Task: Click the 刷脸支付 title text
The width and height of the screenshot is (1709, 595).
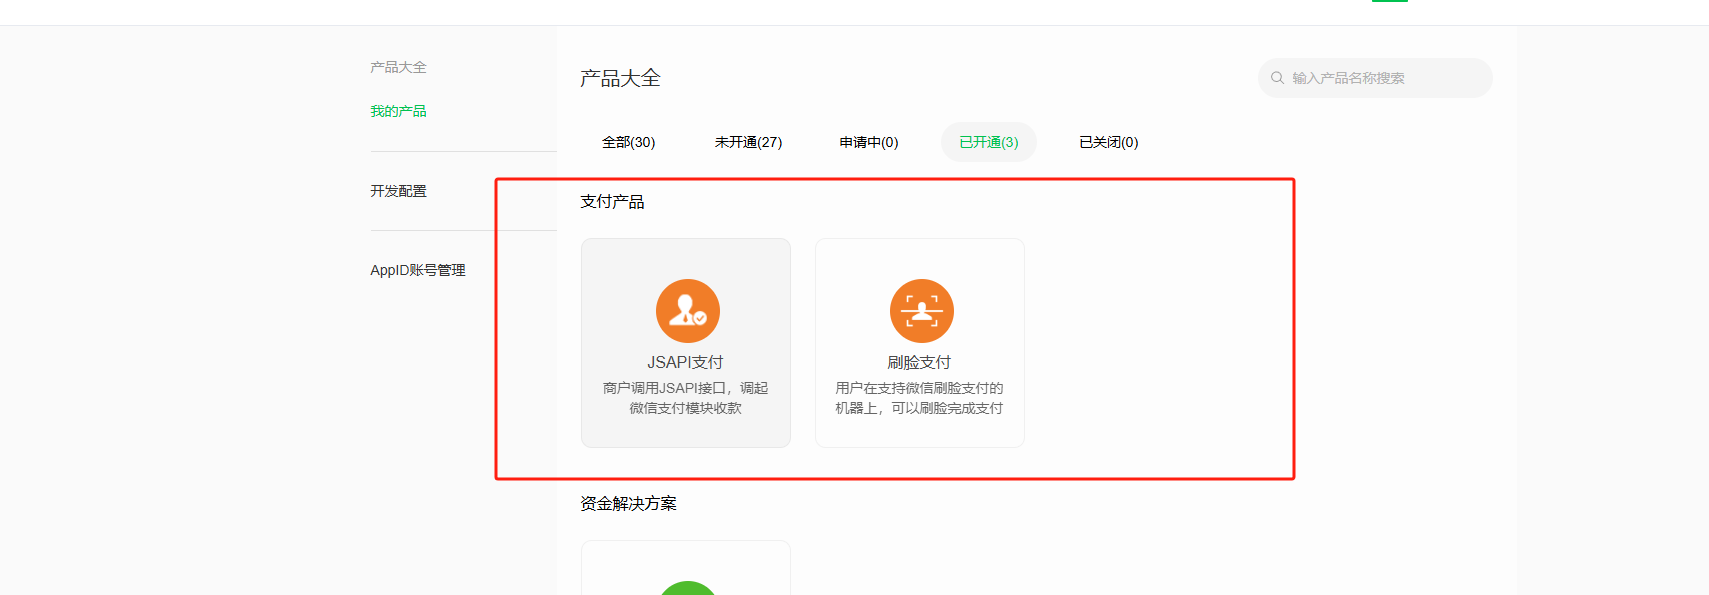Action: tap(919, 362)
